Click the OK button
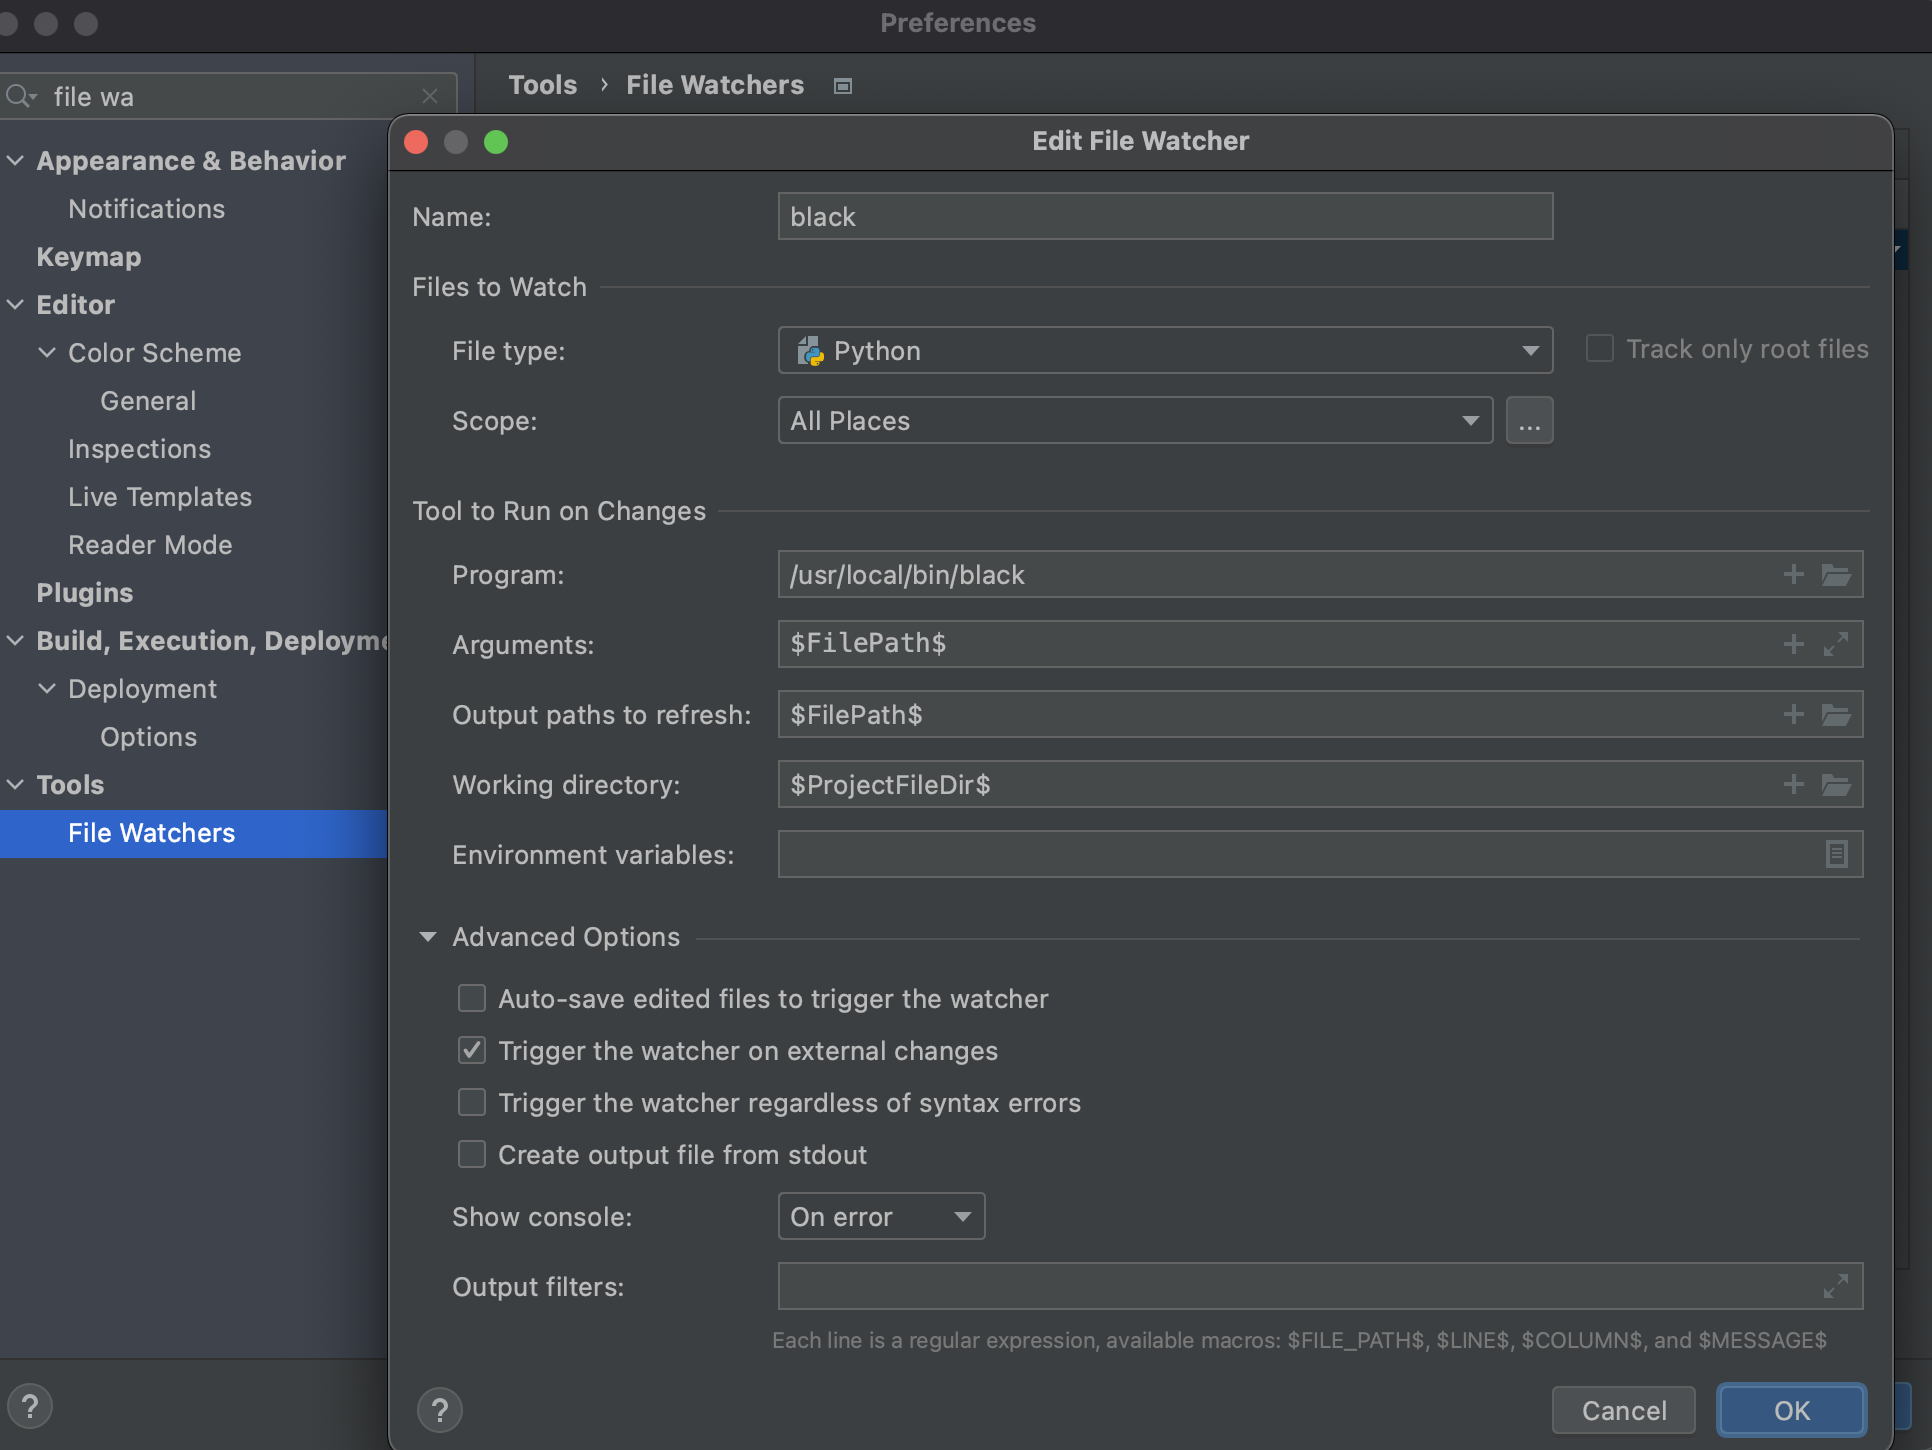Image resolution: width=1932 pixels, height=1450 pixels. (x=1791, y=1410)
